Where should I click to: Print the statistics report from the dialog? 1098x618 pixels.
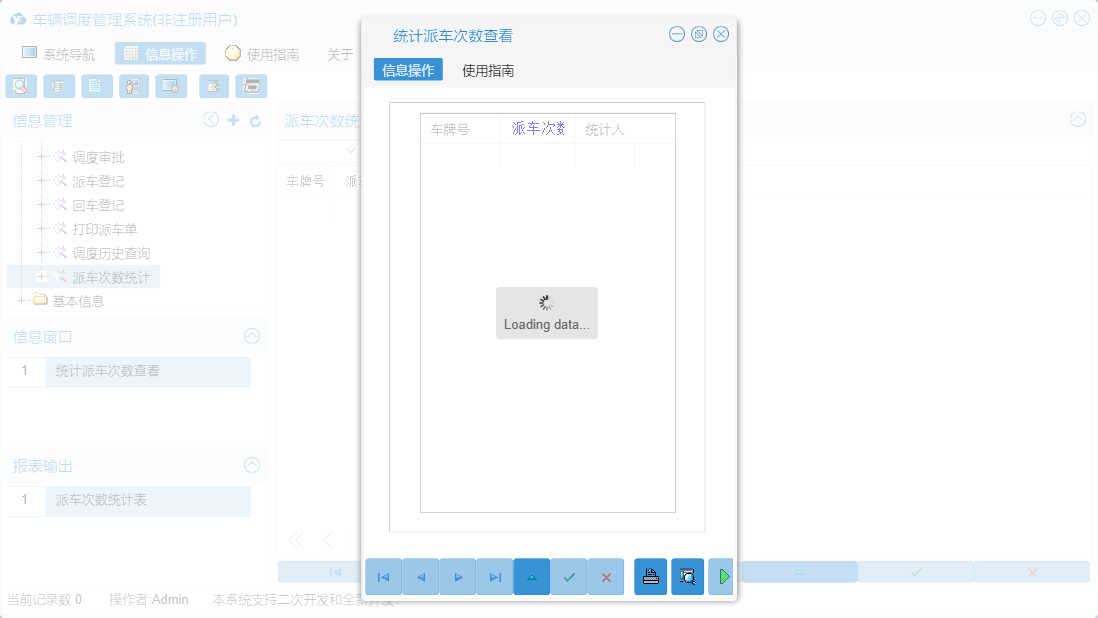tap(650, 577)
